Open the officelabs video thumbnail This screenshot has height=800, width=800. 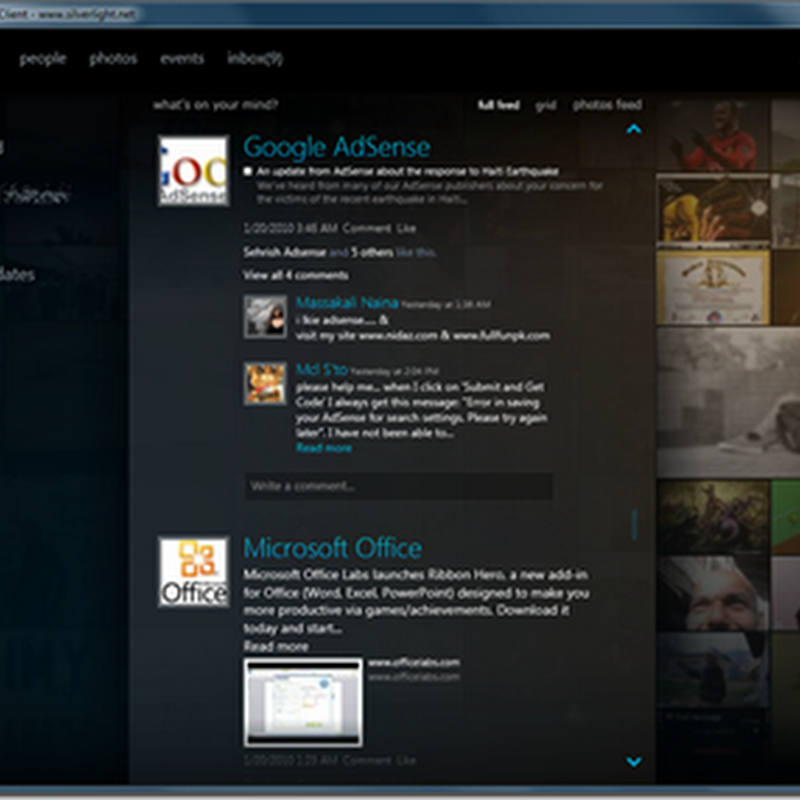304,703
